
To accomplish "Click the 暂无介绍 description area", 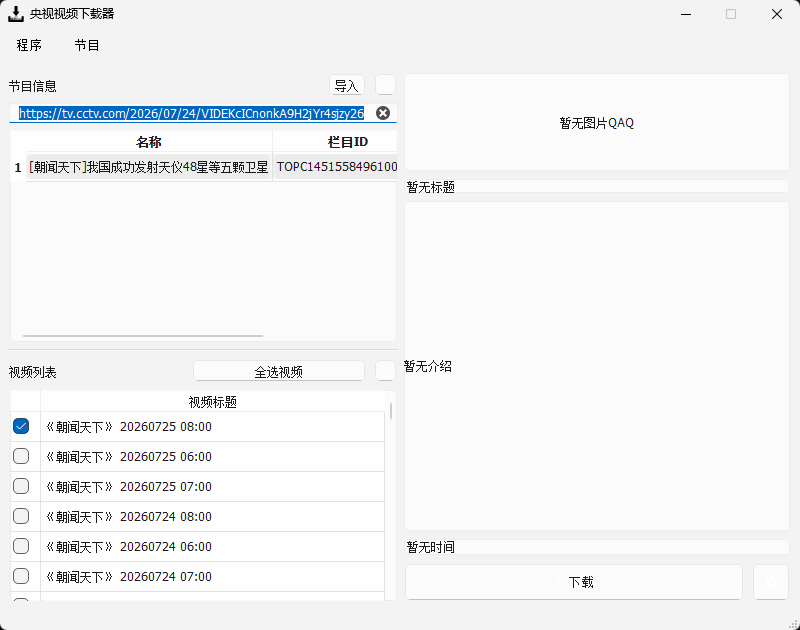I will click(x=596, y=366).
